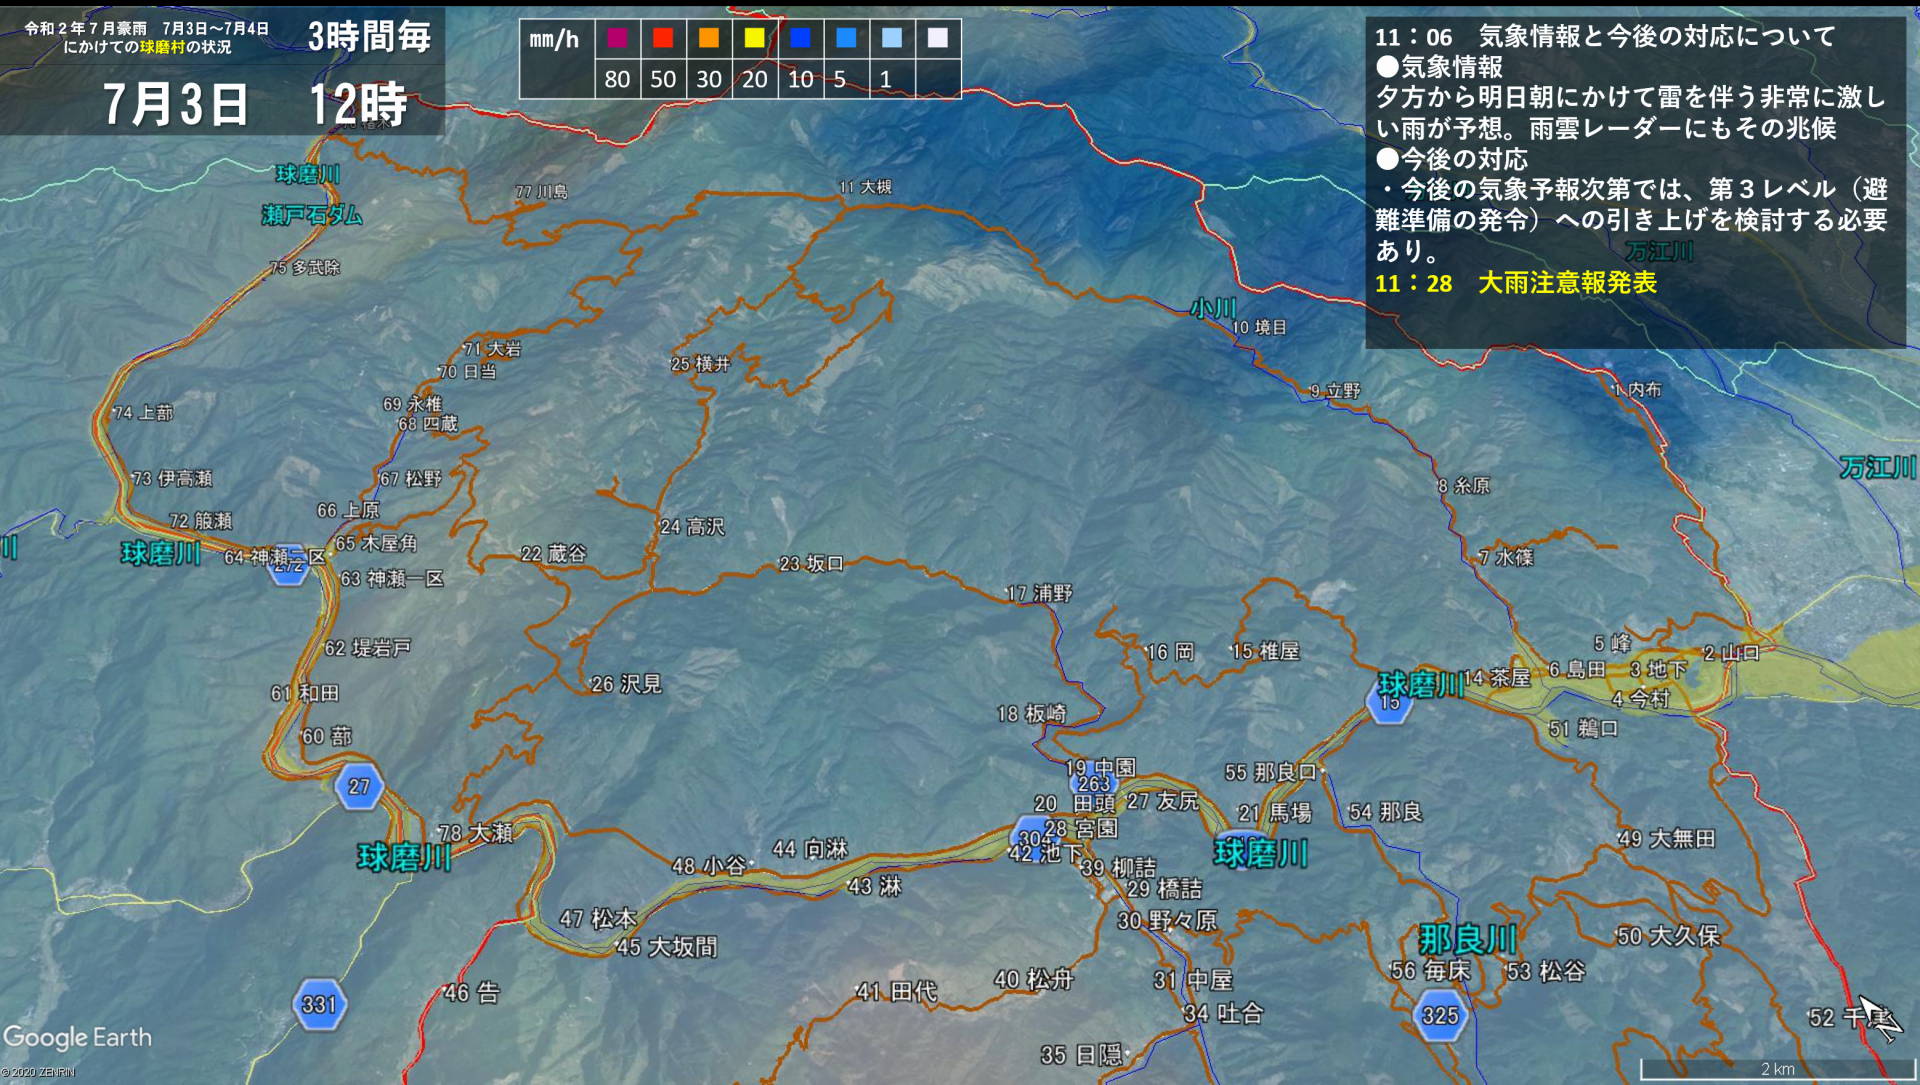This screenshot has height=1085, width=1920.
Task: Click the 34 吐合 place label
Action: pos(1223,1013)
